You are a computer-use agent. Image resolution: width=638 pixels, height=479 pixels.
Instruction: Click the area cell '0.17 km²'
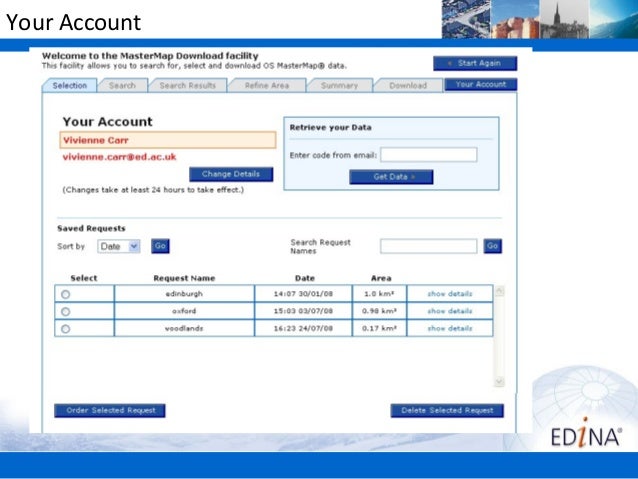(x=379, y=328)
